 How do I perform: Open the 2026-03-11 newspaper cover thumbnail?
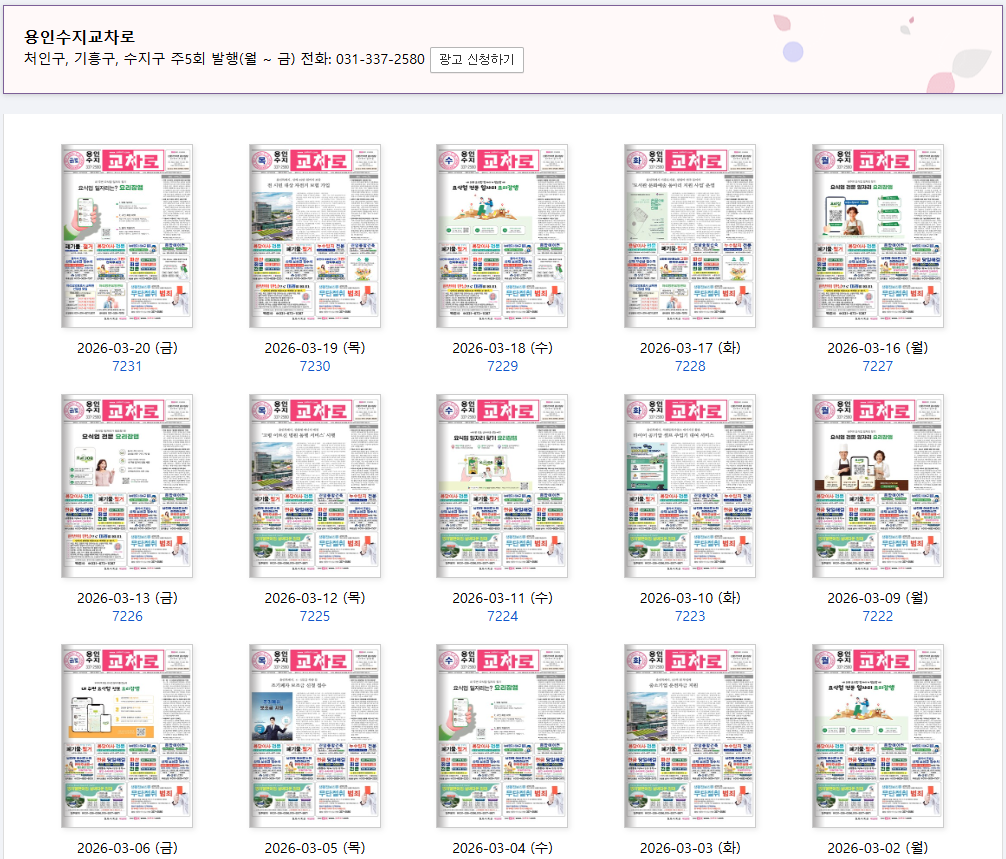point(502,487)
